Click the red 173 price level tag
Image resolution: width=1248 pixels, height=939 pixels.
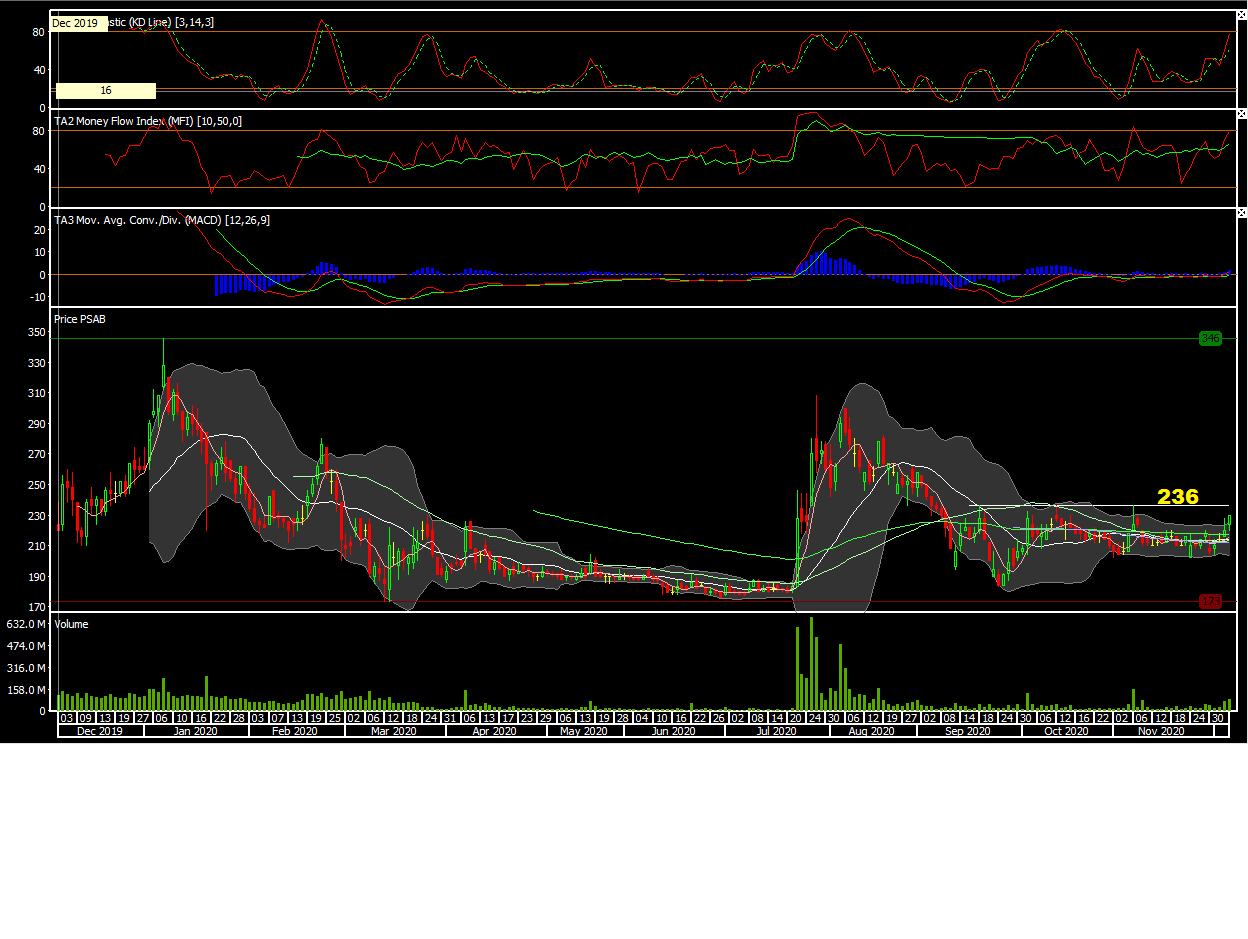pos(1211,601)
